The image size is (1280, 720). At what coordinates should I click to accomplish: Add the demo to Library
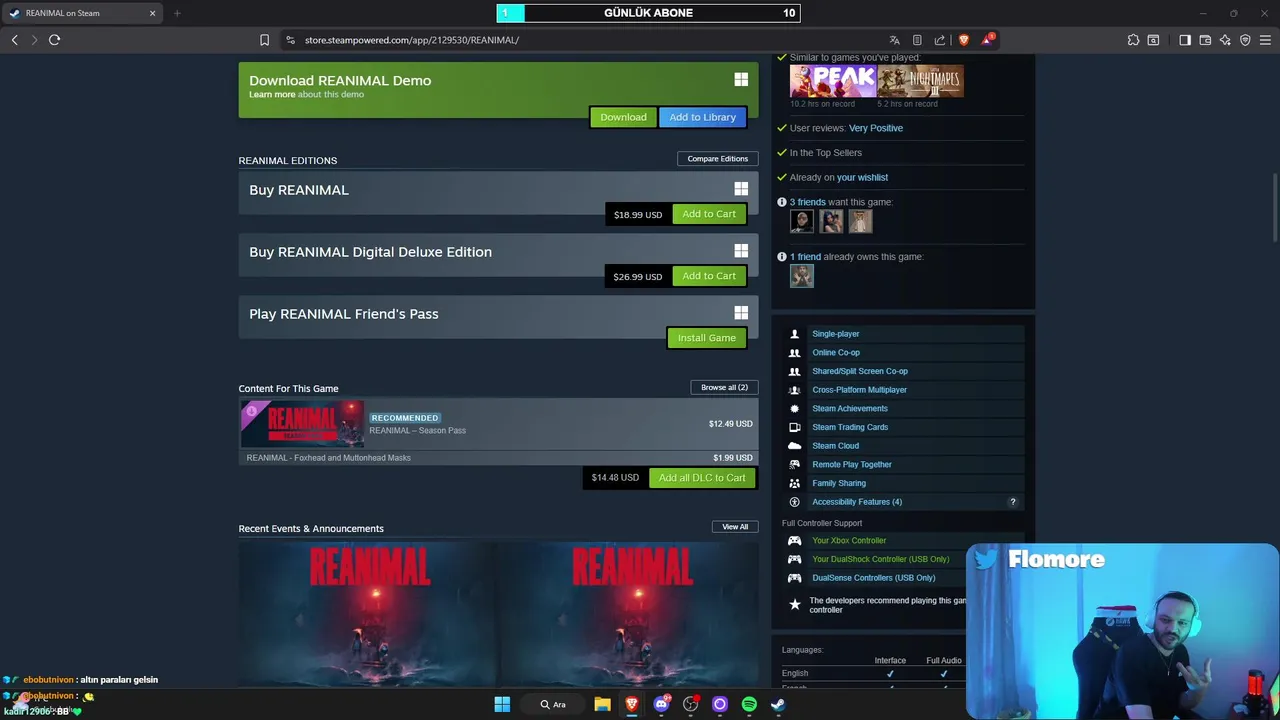coord(702,117)
